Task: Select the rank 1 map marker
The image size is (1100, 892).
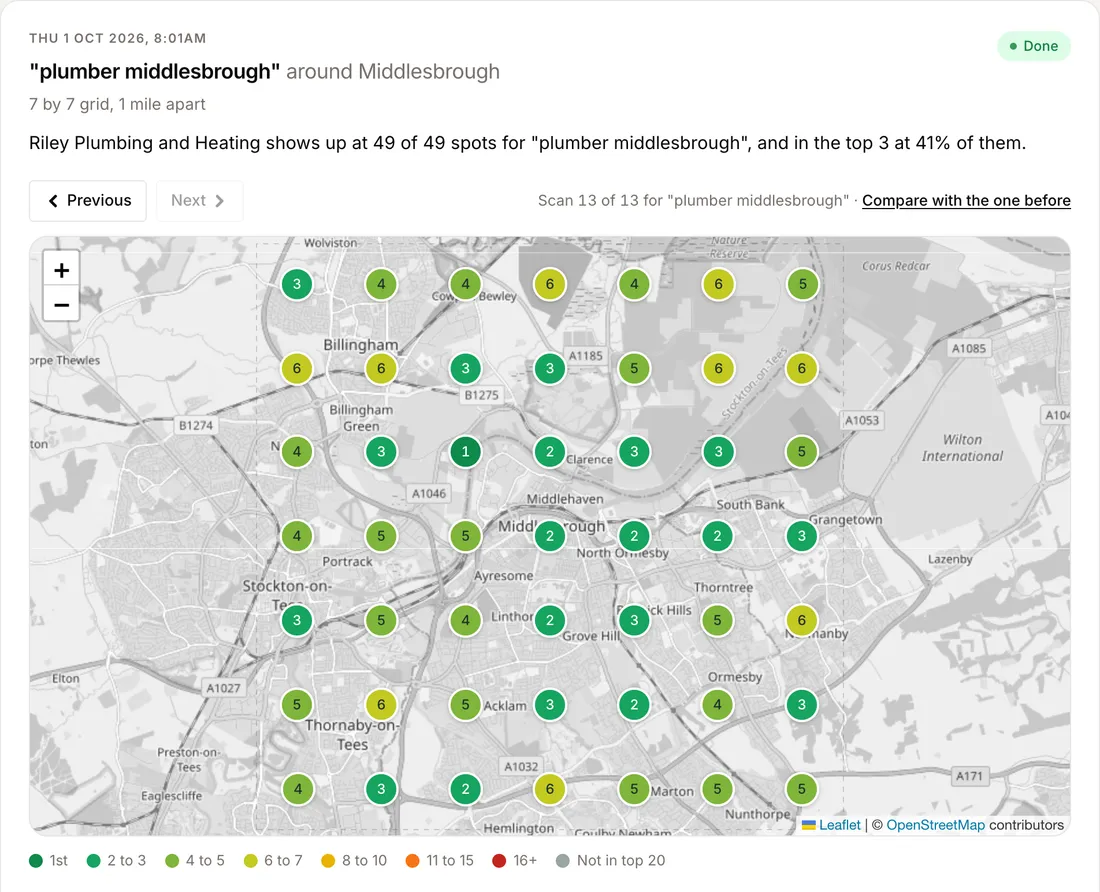Action: click(465, 452)
